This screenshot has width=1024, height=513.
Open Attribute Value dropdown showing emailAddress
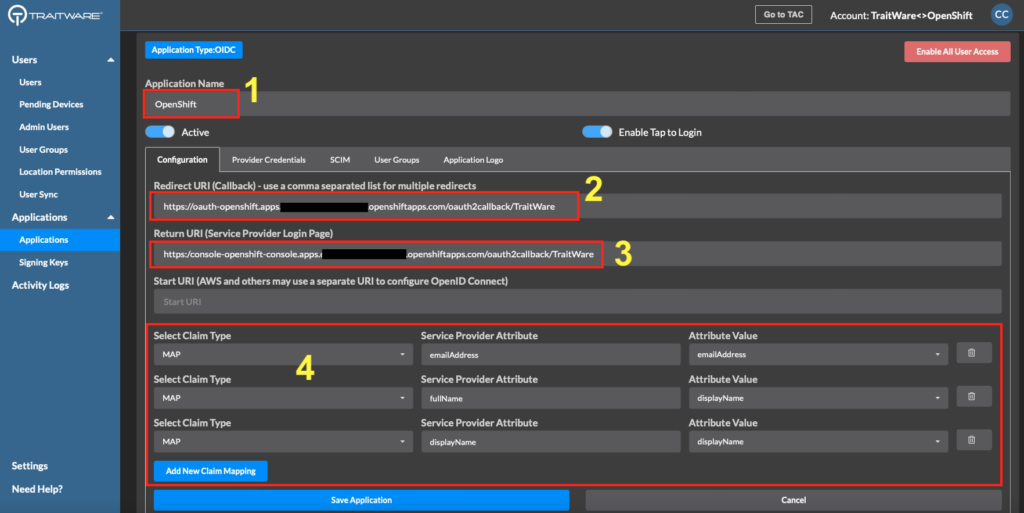[x=818, y=354]
